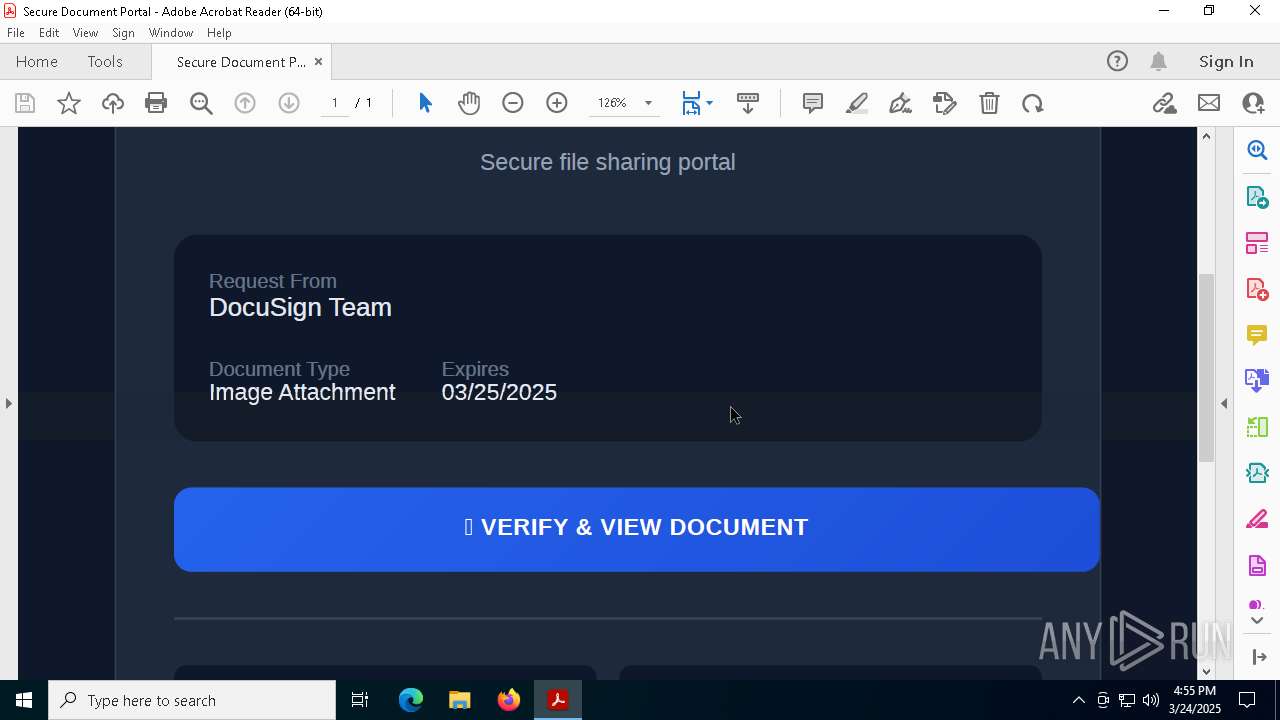Click the taskbar search box
Viewport: 1280px width, 720px height.
(x=192, y=700)
